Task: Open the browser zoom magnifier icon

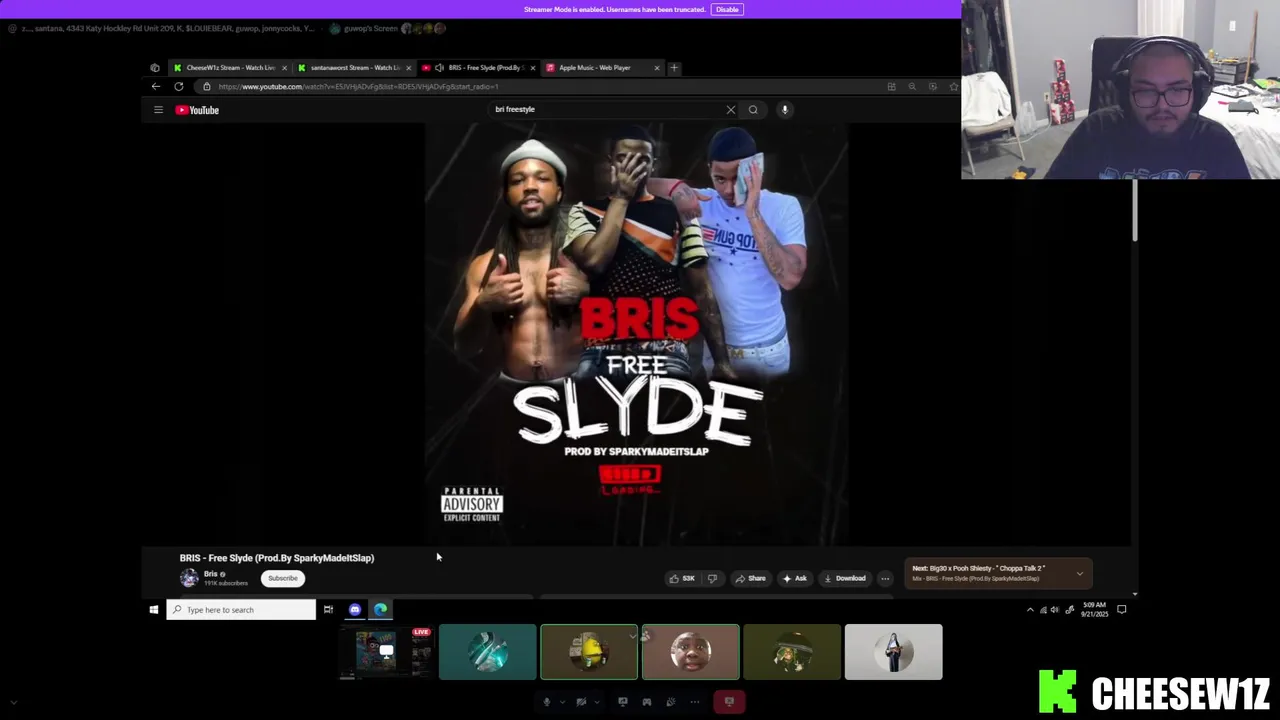Action: pos(912,87)
